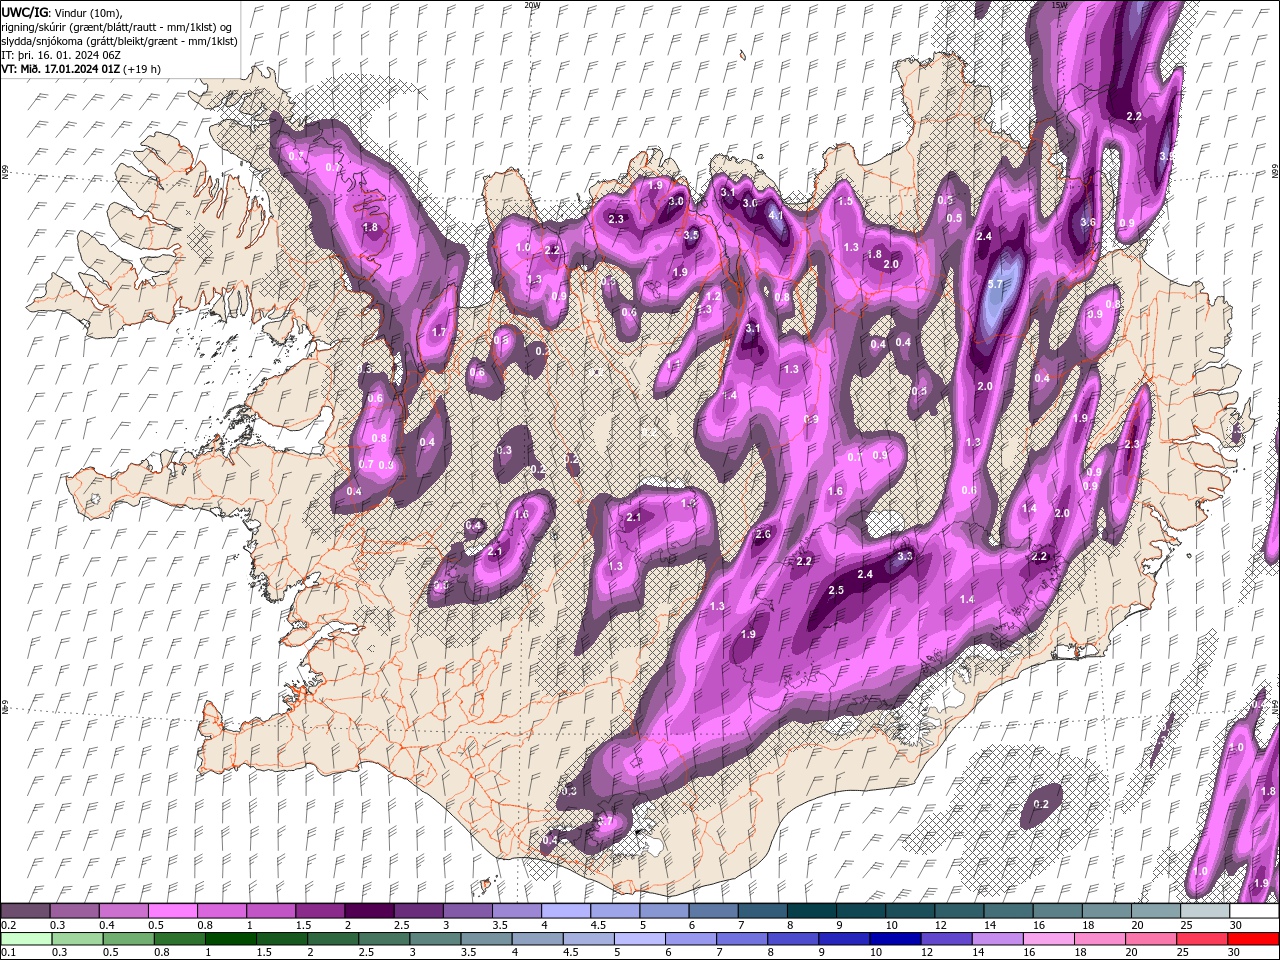This screenshot has height=960, width=1280.
Task: Pick the pale periwinkle 5–6 lower legend swatch
Action: coord(639,939)
